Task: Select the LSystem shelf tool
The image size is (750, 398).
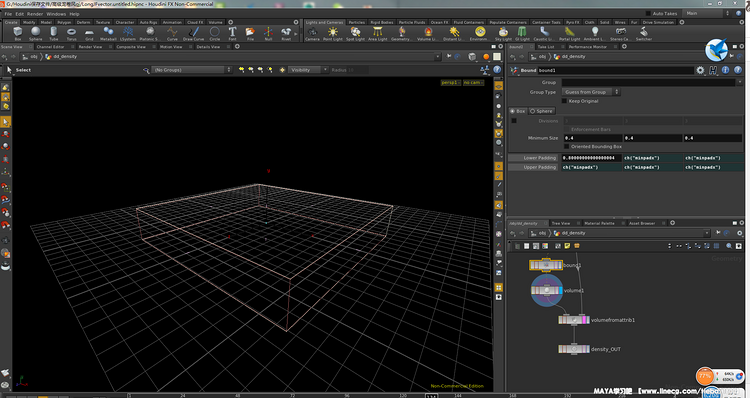Action: [x=128, y=33]
